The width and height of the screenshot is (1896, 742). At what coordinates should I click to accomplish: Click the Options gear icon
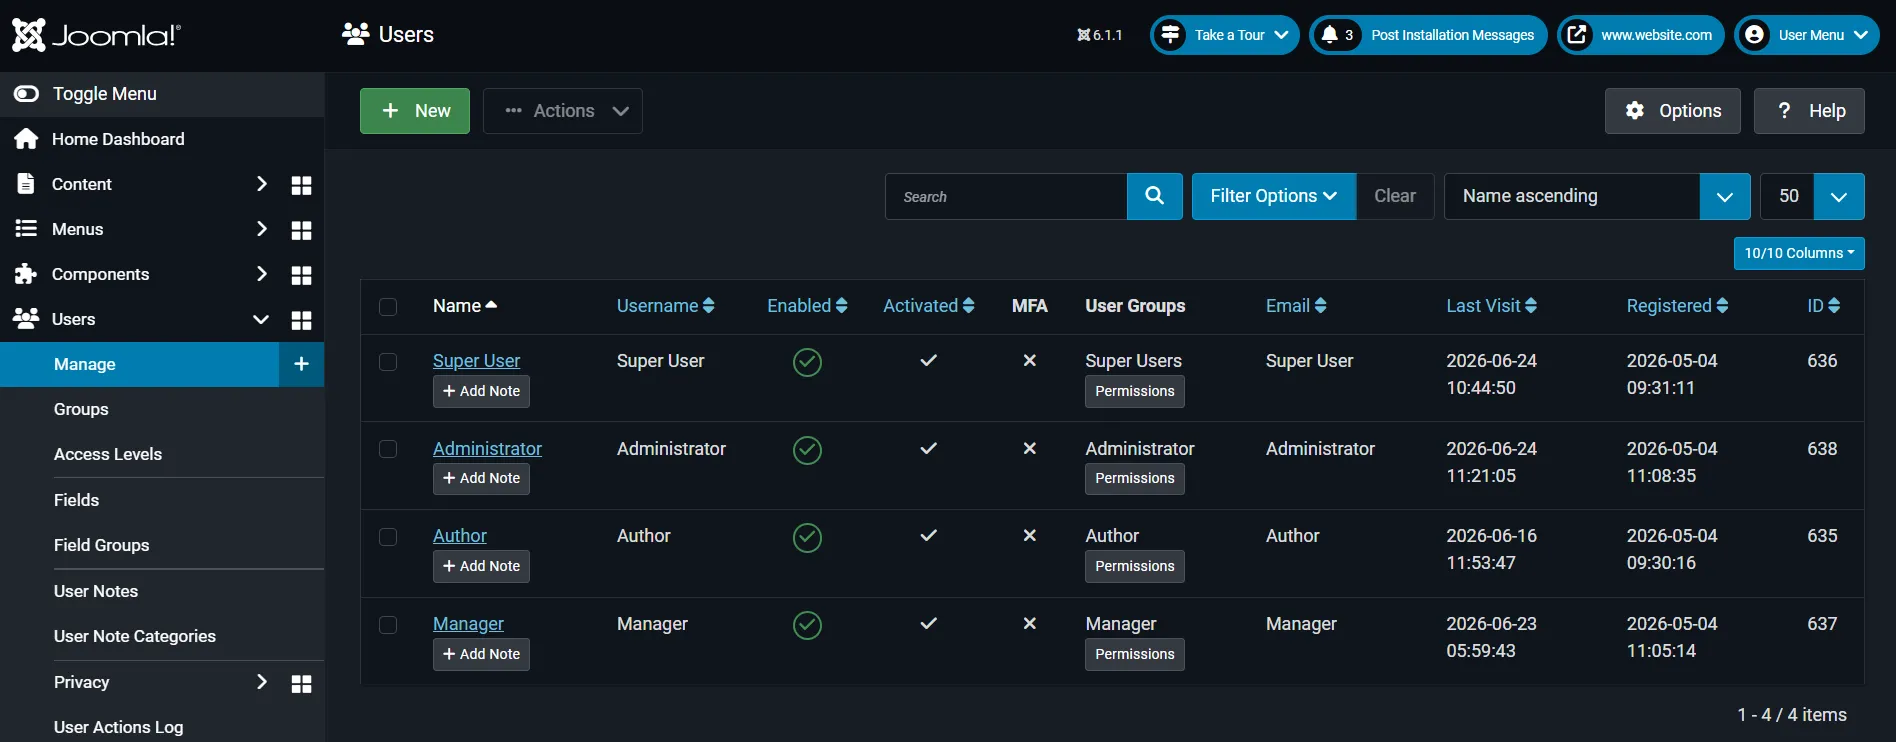coord(1635,111)
